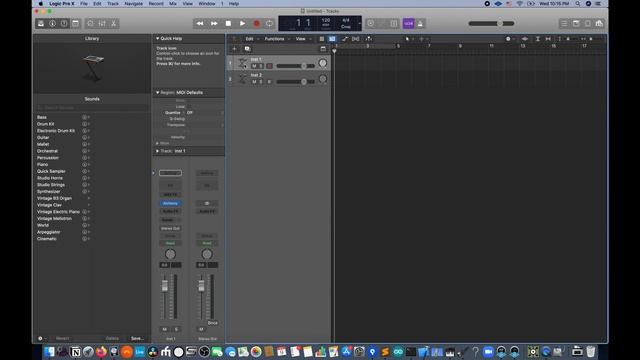This screenshot has height=360, width=640.
Task: Open Spotlight search in menu bar
Action: click(578, 4)
